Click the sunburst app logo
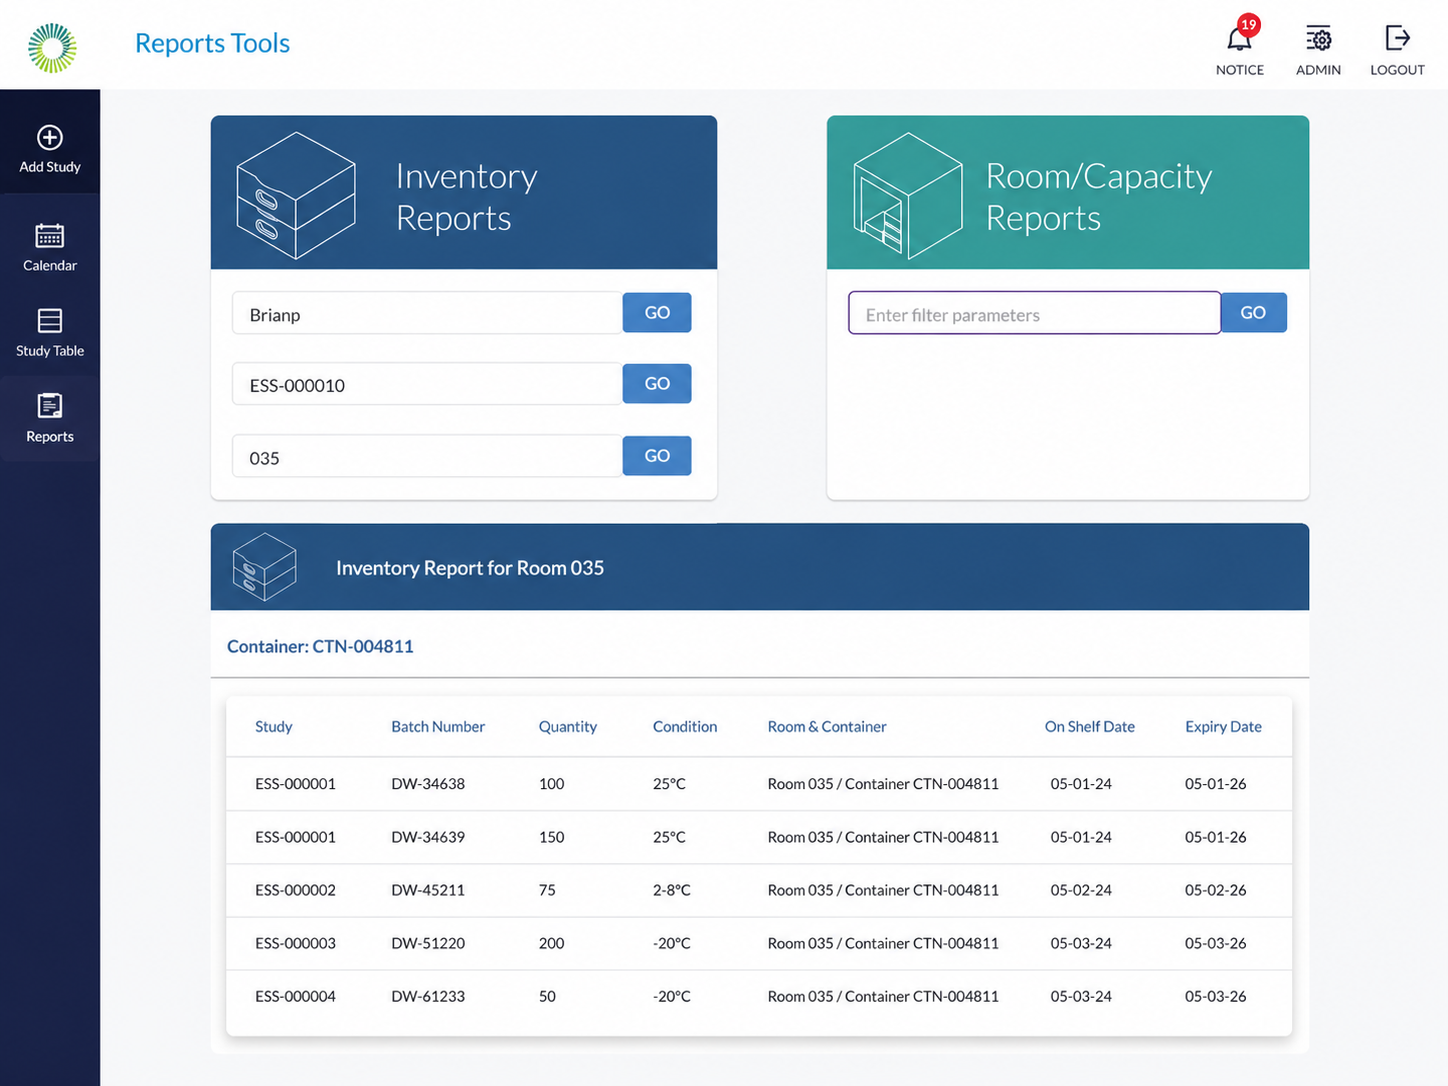 (x=52, y=48)
